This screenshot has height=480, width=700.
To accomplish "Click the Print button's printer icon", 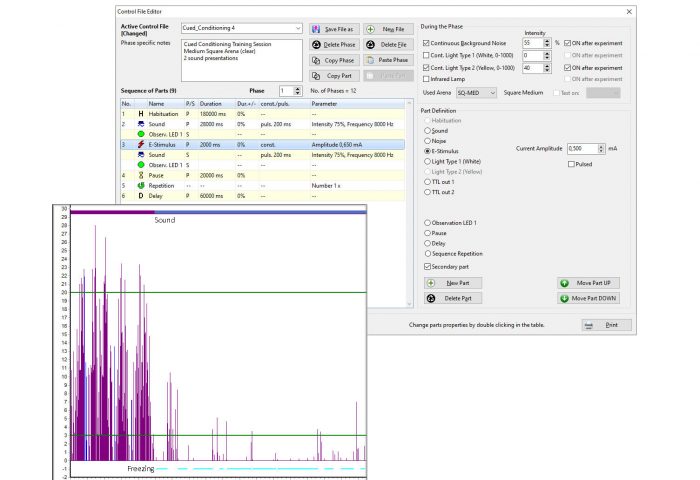I will pyautogui.click(x=589, y=325).
